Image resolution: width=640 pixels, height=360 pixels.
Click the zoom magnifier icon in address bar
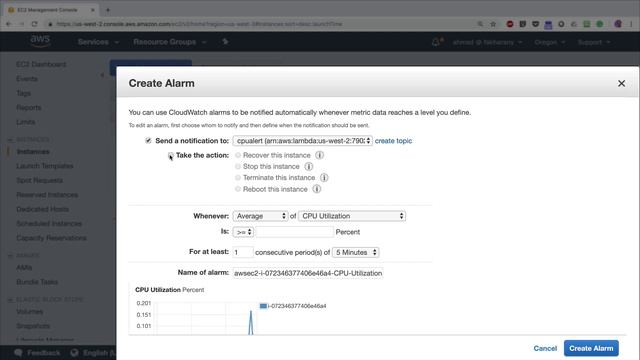point(480,24)
